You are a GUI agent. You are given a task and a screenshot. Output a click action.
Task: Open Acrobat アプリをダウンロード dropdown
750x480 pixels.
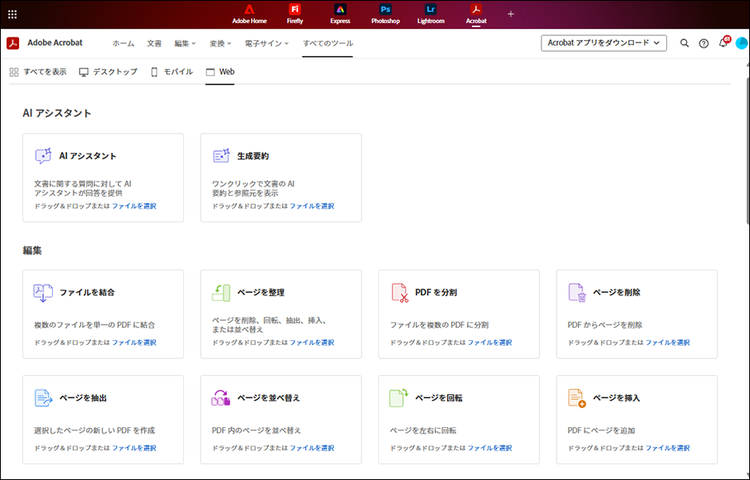pos(604,43)
